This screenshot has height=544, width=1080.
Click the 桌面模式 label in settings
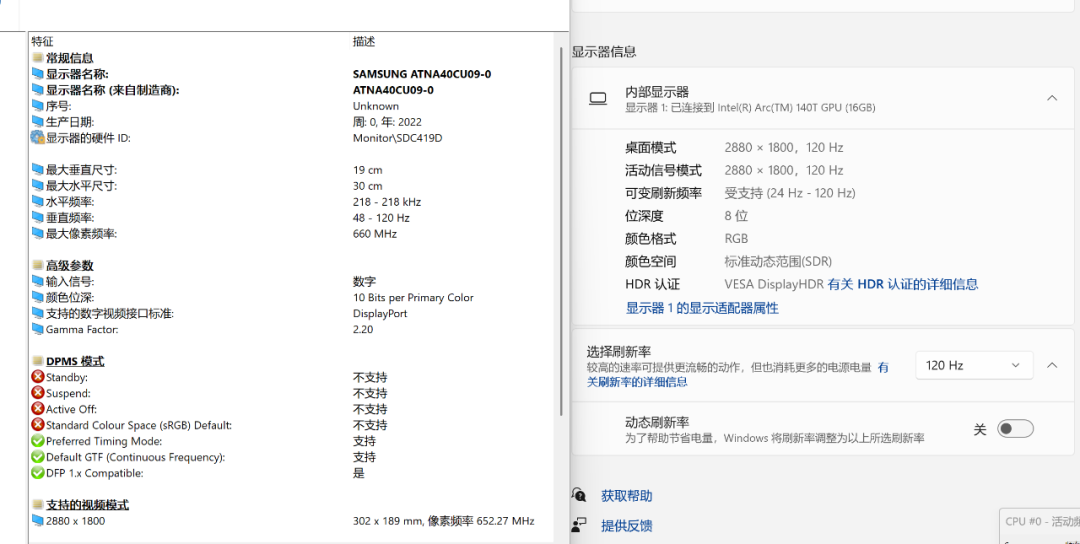(650, 147)
